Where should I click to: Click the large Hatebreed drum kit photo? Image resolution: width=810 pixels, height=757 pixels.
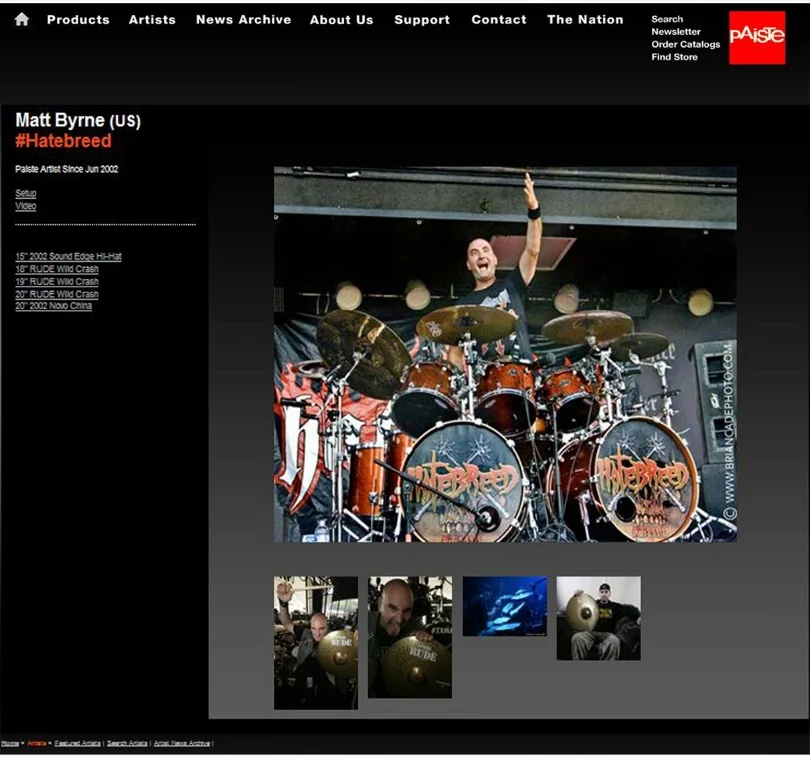505,354
